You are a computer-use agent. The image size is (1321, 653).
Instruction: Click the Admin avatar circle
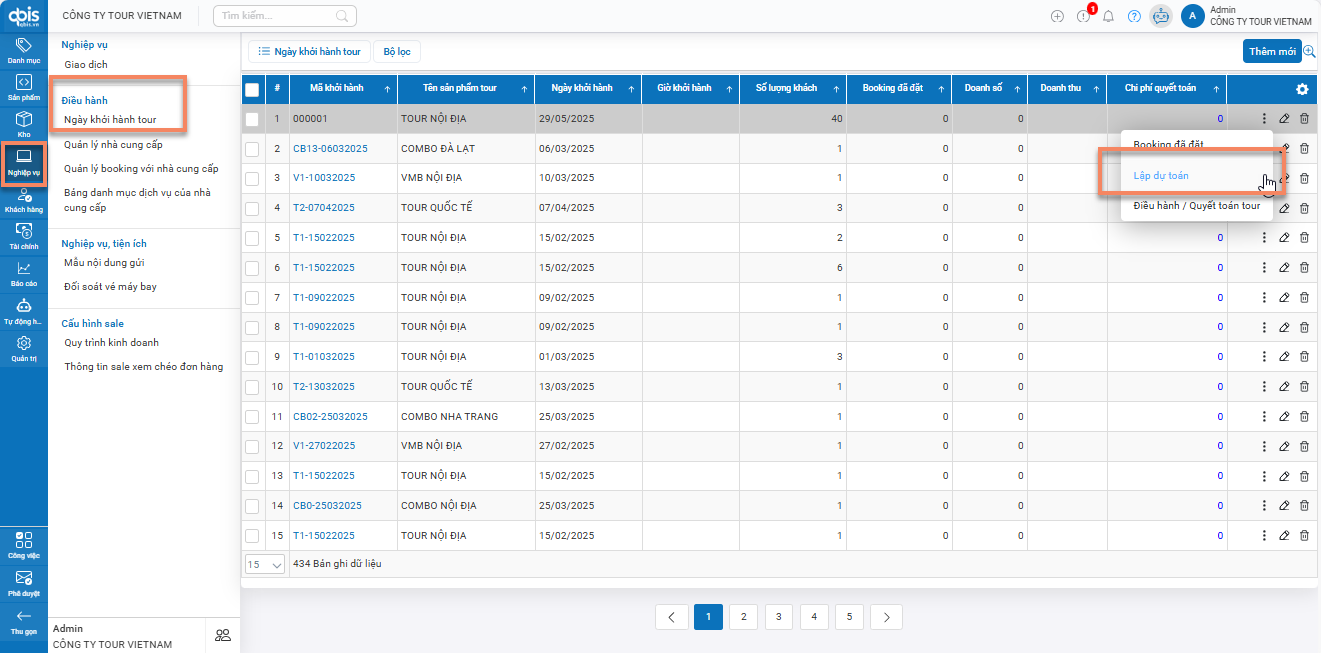(1192, 16)
